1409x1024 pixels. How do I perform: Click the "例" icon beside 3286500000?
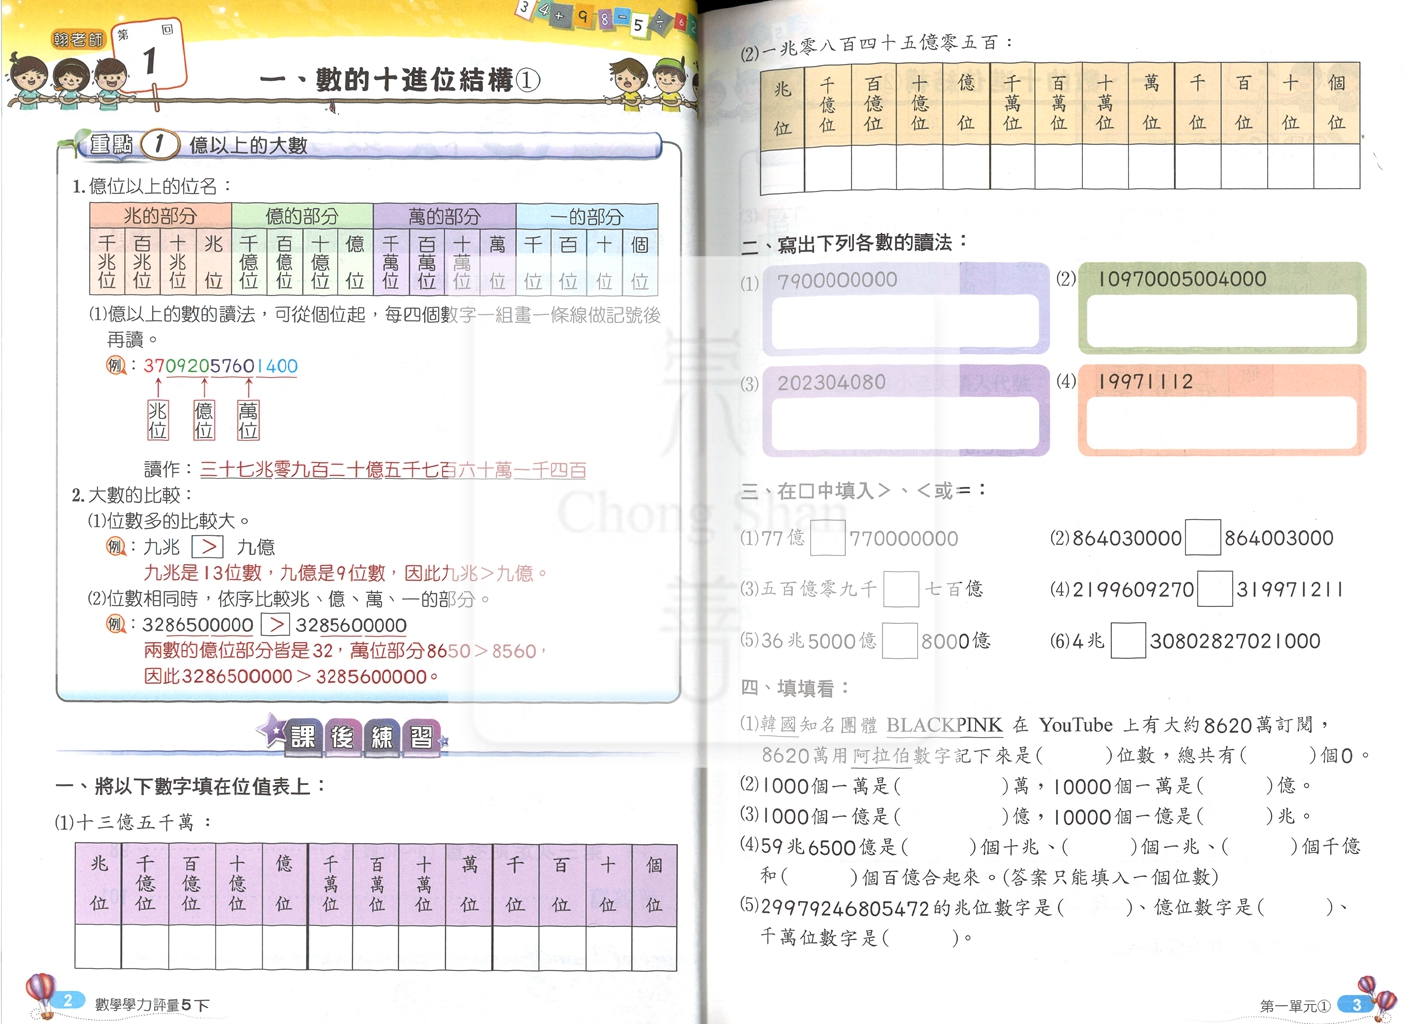pos(116,625)
